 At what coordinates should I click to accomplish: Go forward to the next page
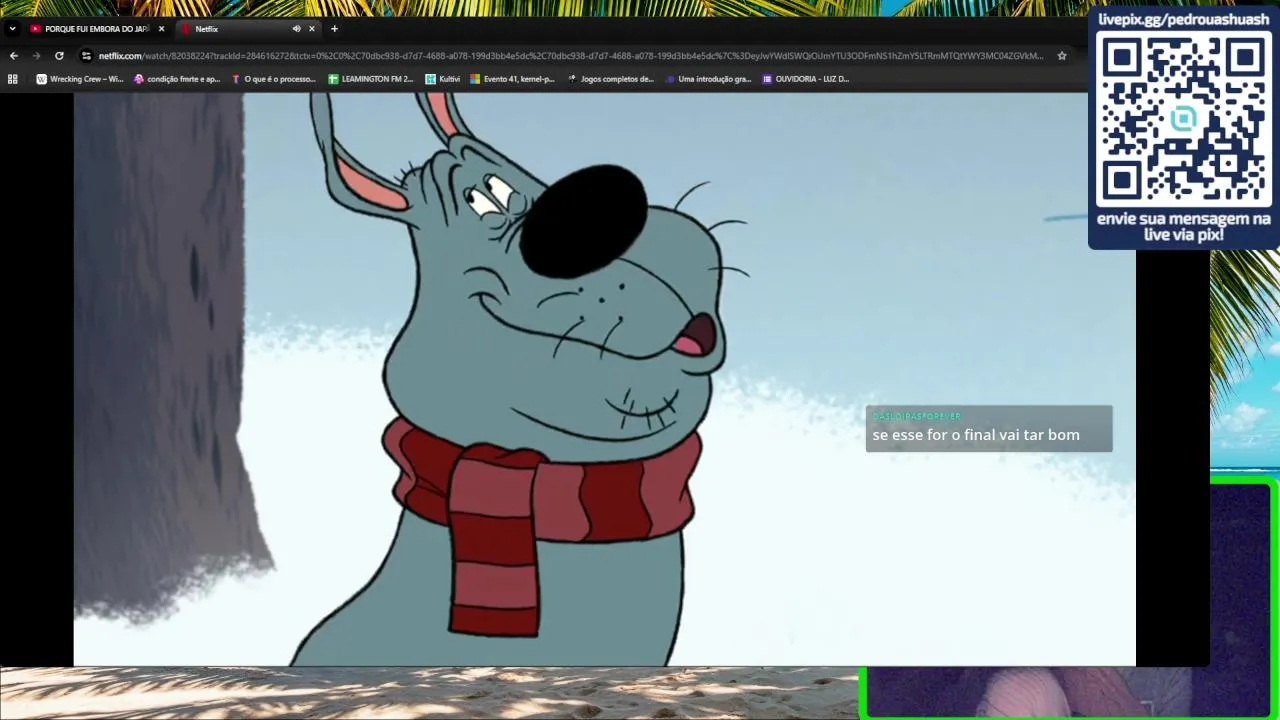coord(36,56)
